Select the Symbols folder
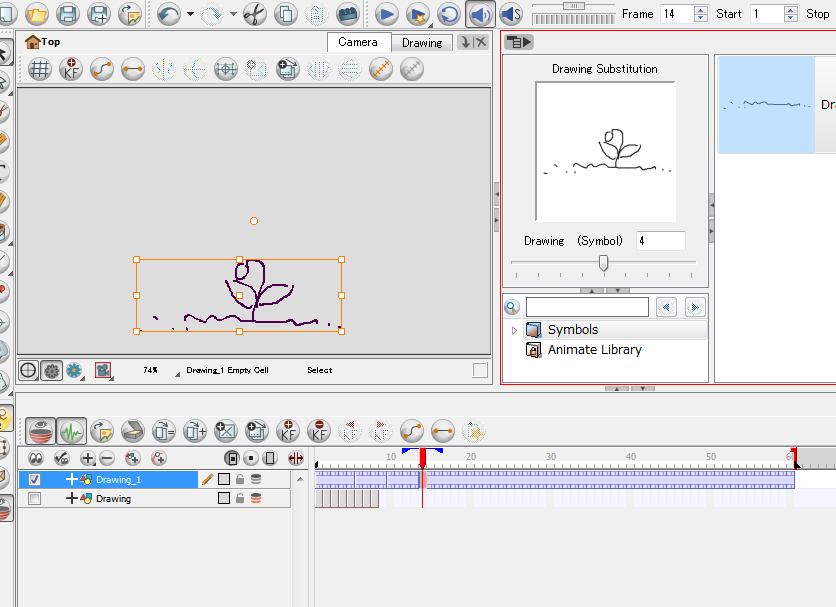The width and height of the screenshot is (836, 607). 573,330
